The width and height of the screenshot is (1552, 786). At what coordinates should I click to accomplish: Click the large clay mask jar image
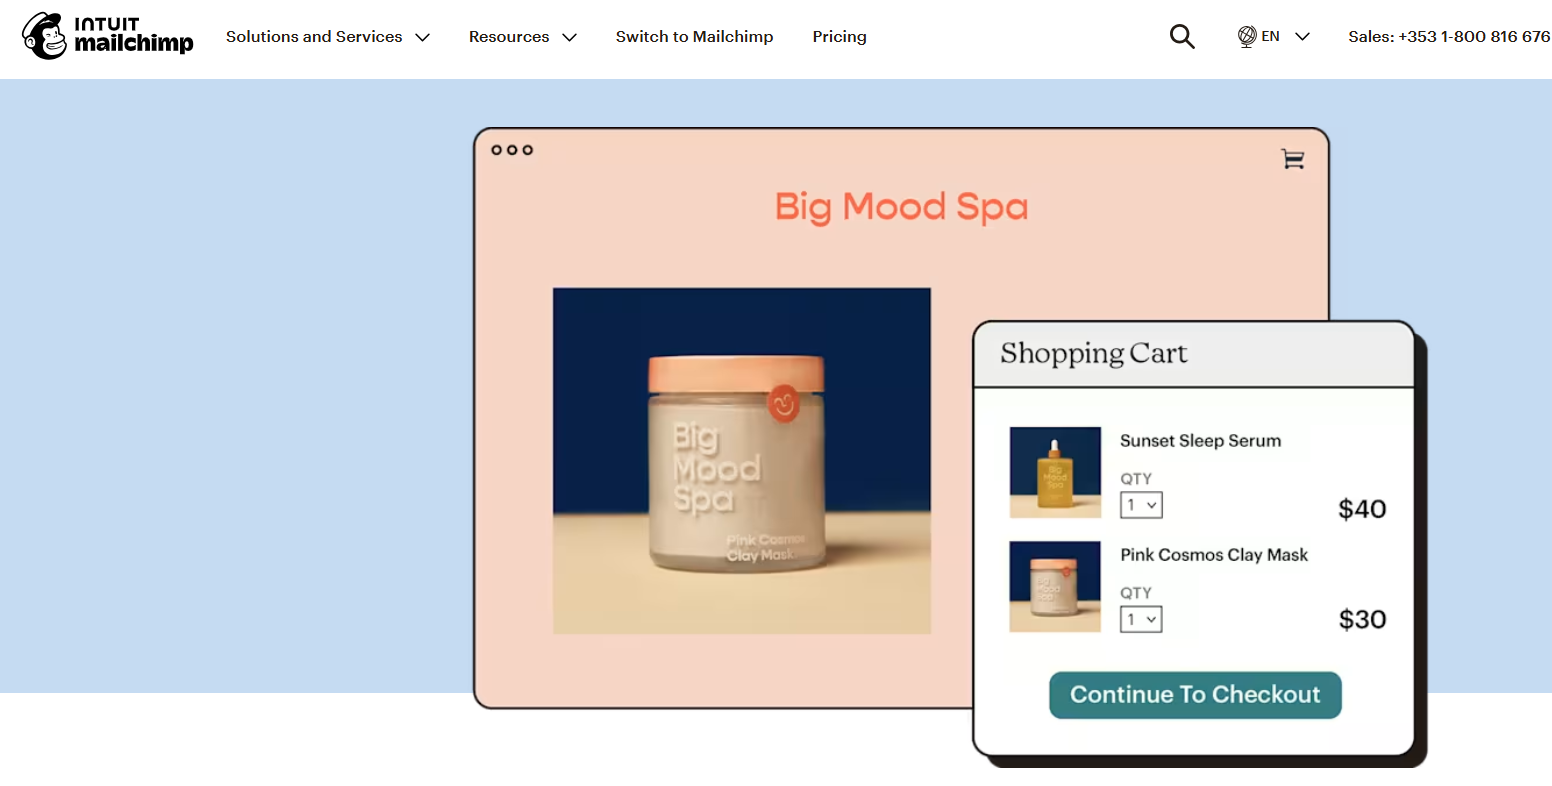tap(742, 461)
